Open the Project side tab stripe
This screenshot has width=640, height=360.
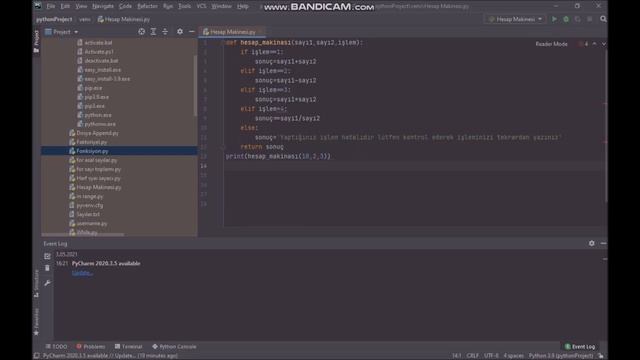pyautogui.click(x=36, y=41)
